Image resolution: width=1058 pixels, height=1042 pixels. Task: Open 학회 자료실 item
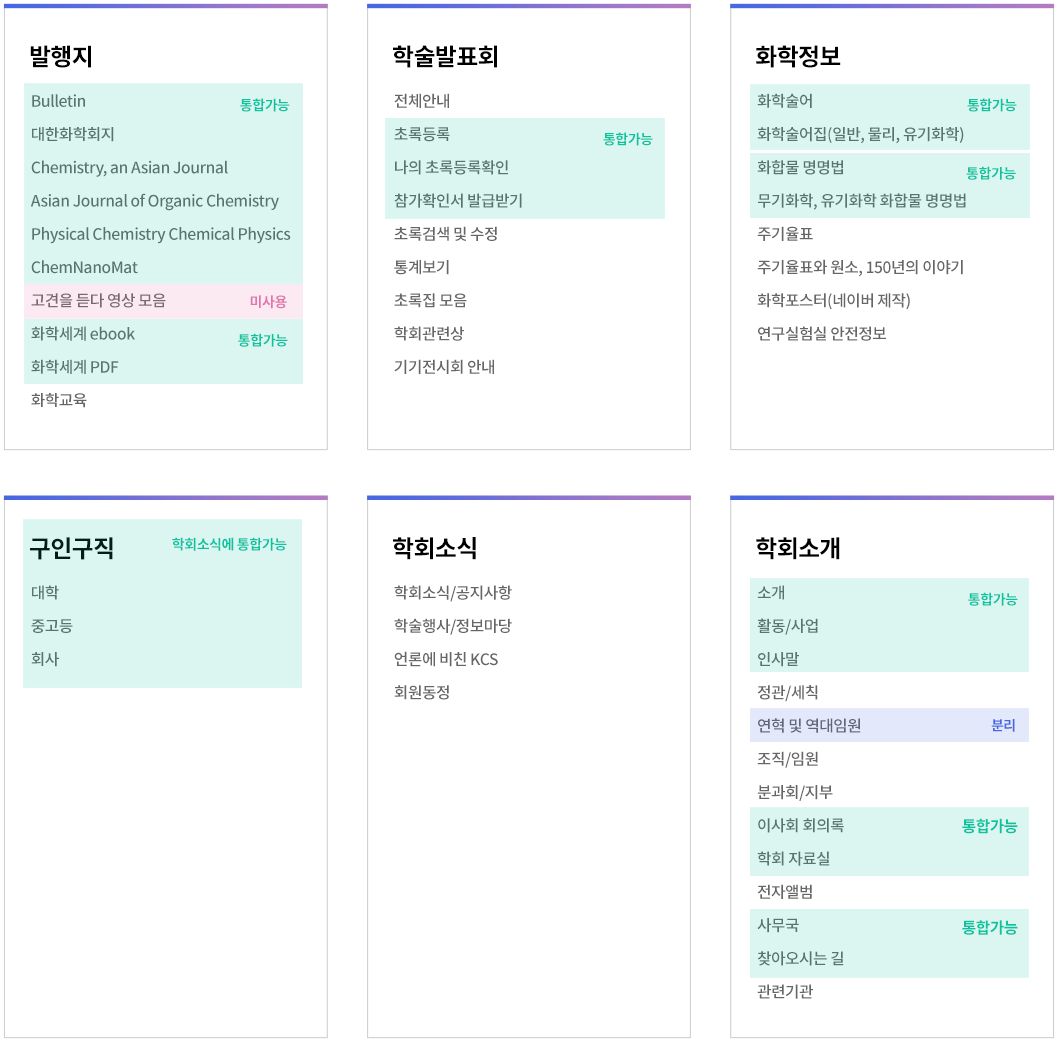click(794, 858)
